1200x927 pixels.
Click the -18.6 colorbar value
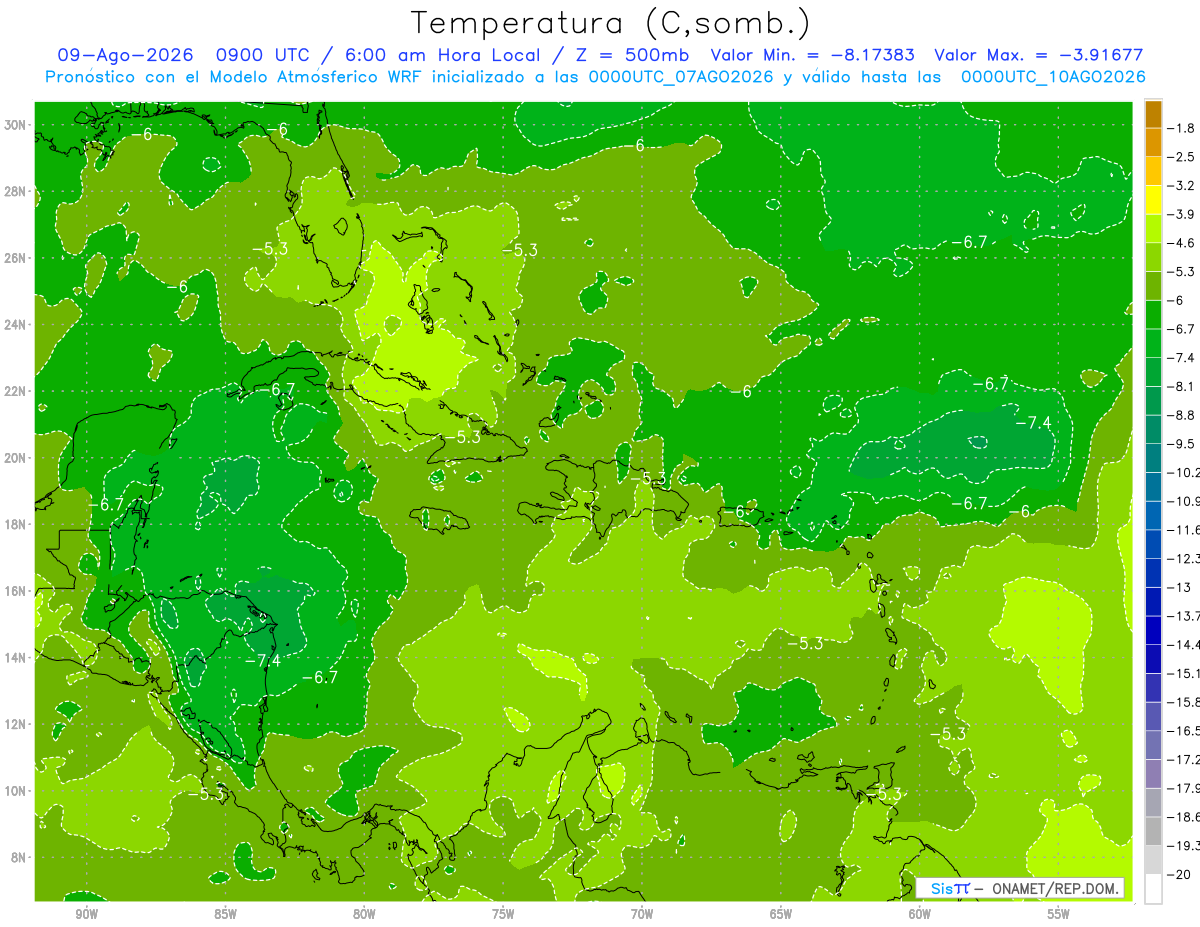pyautogui.click(x=1184, y=817)
